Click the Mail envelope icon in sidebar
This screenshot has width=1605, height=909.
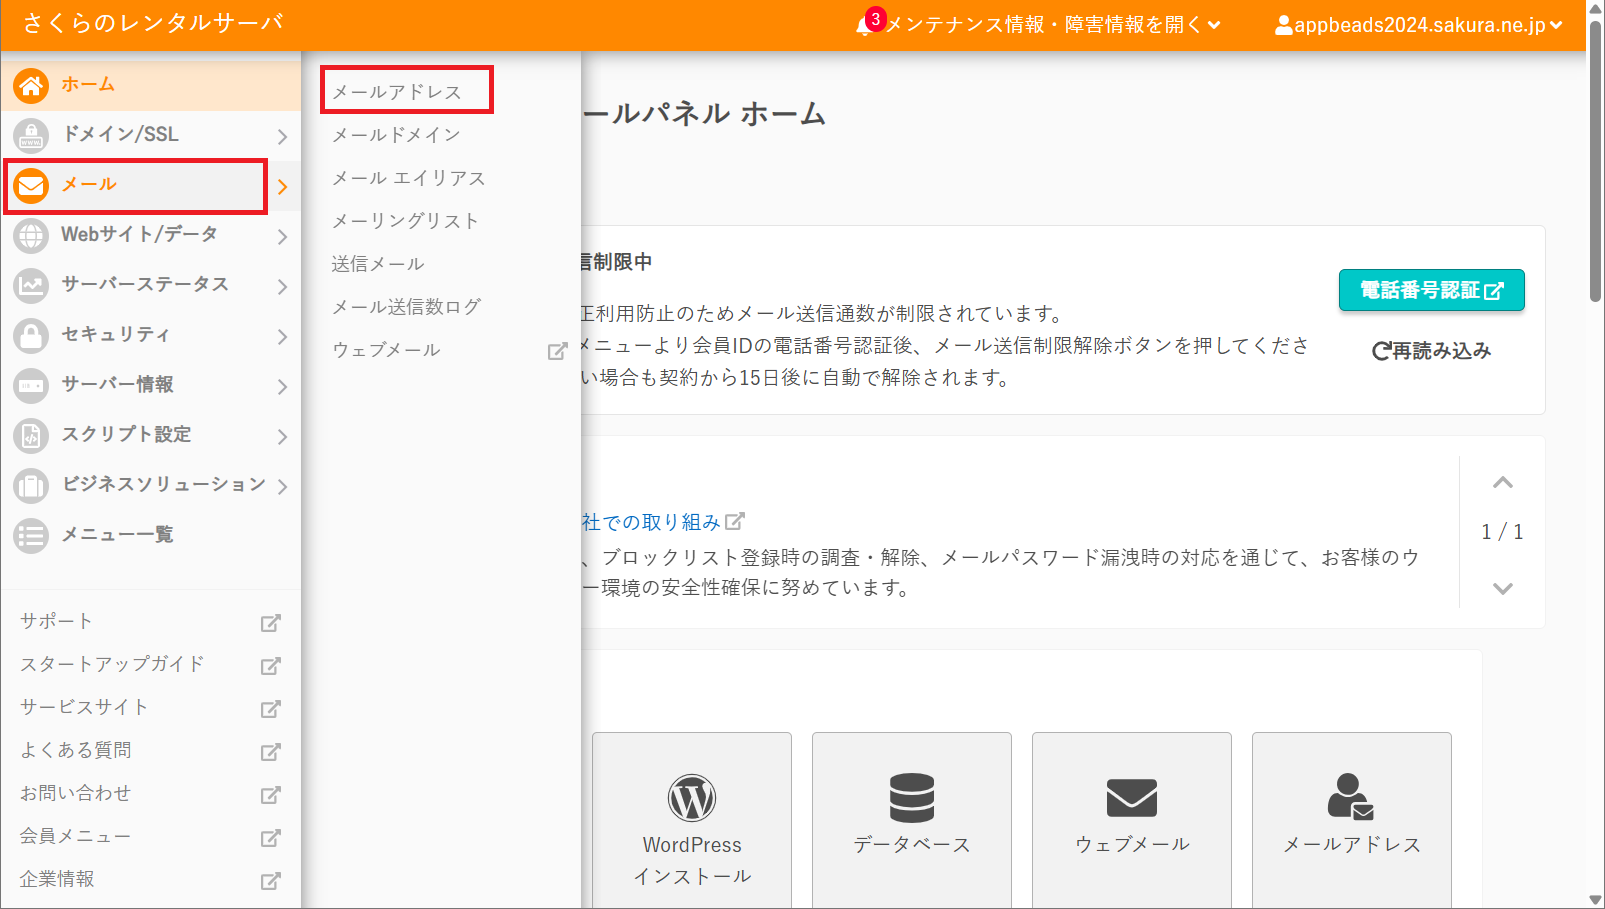click(31, 186)
